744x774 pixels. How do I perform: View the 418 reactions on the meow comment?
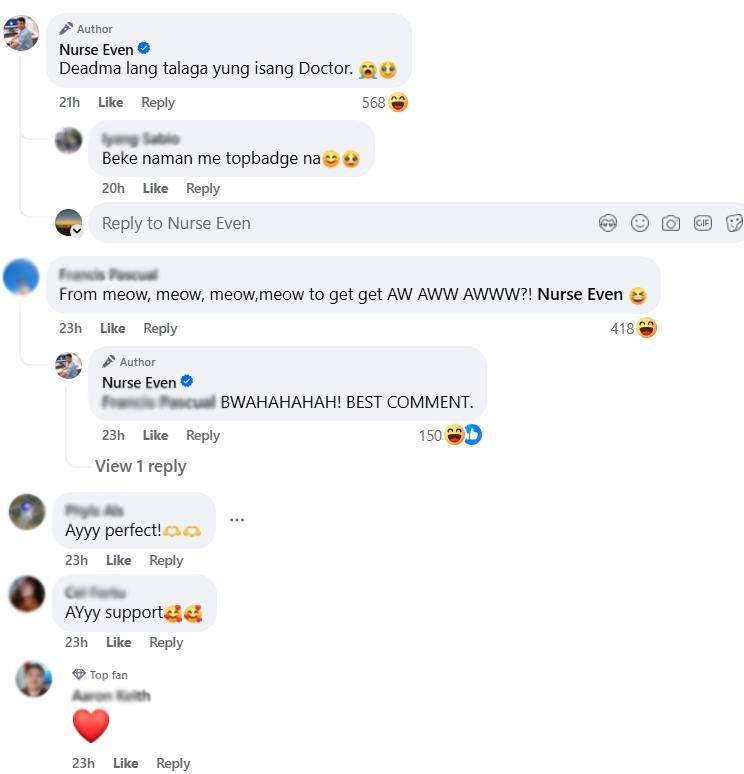coord(633,328)
